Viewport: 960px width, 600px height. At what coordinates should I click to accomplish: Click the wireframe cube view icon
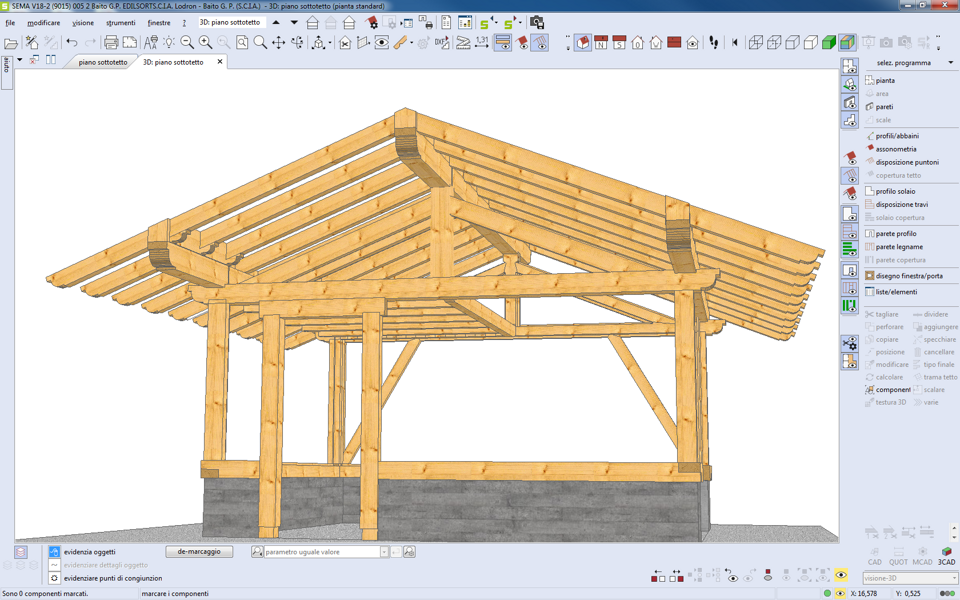[756, 43]
